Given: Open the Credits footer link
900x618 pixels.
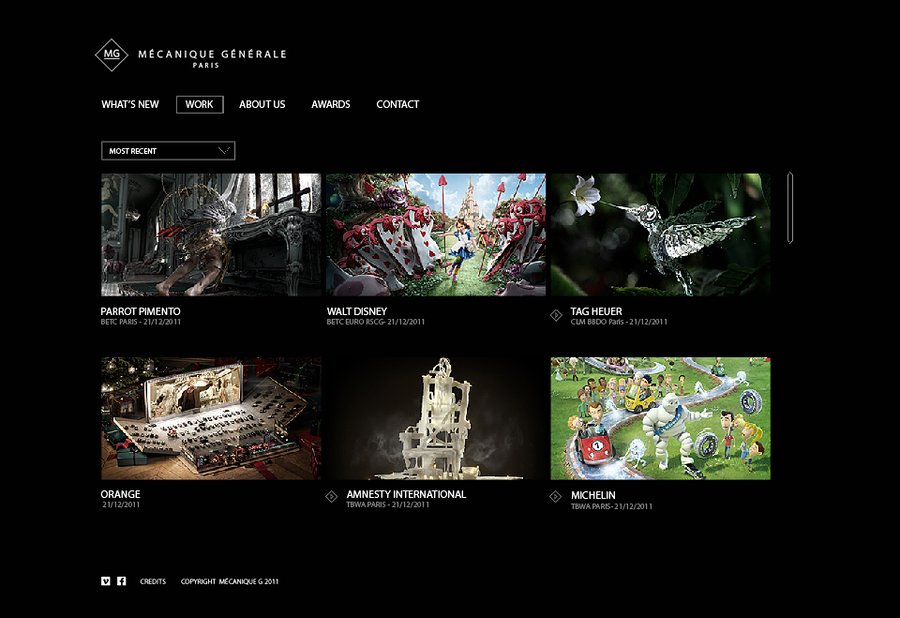Looking at the screenshot, I should (153, 581).
